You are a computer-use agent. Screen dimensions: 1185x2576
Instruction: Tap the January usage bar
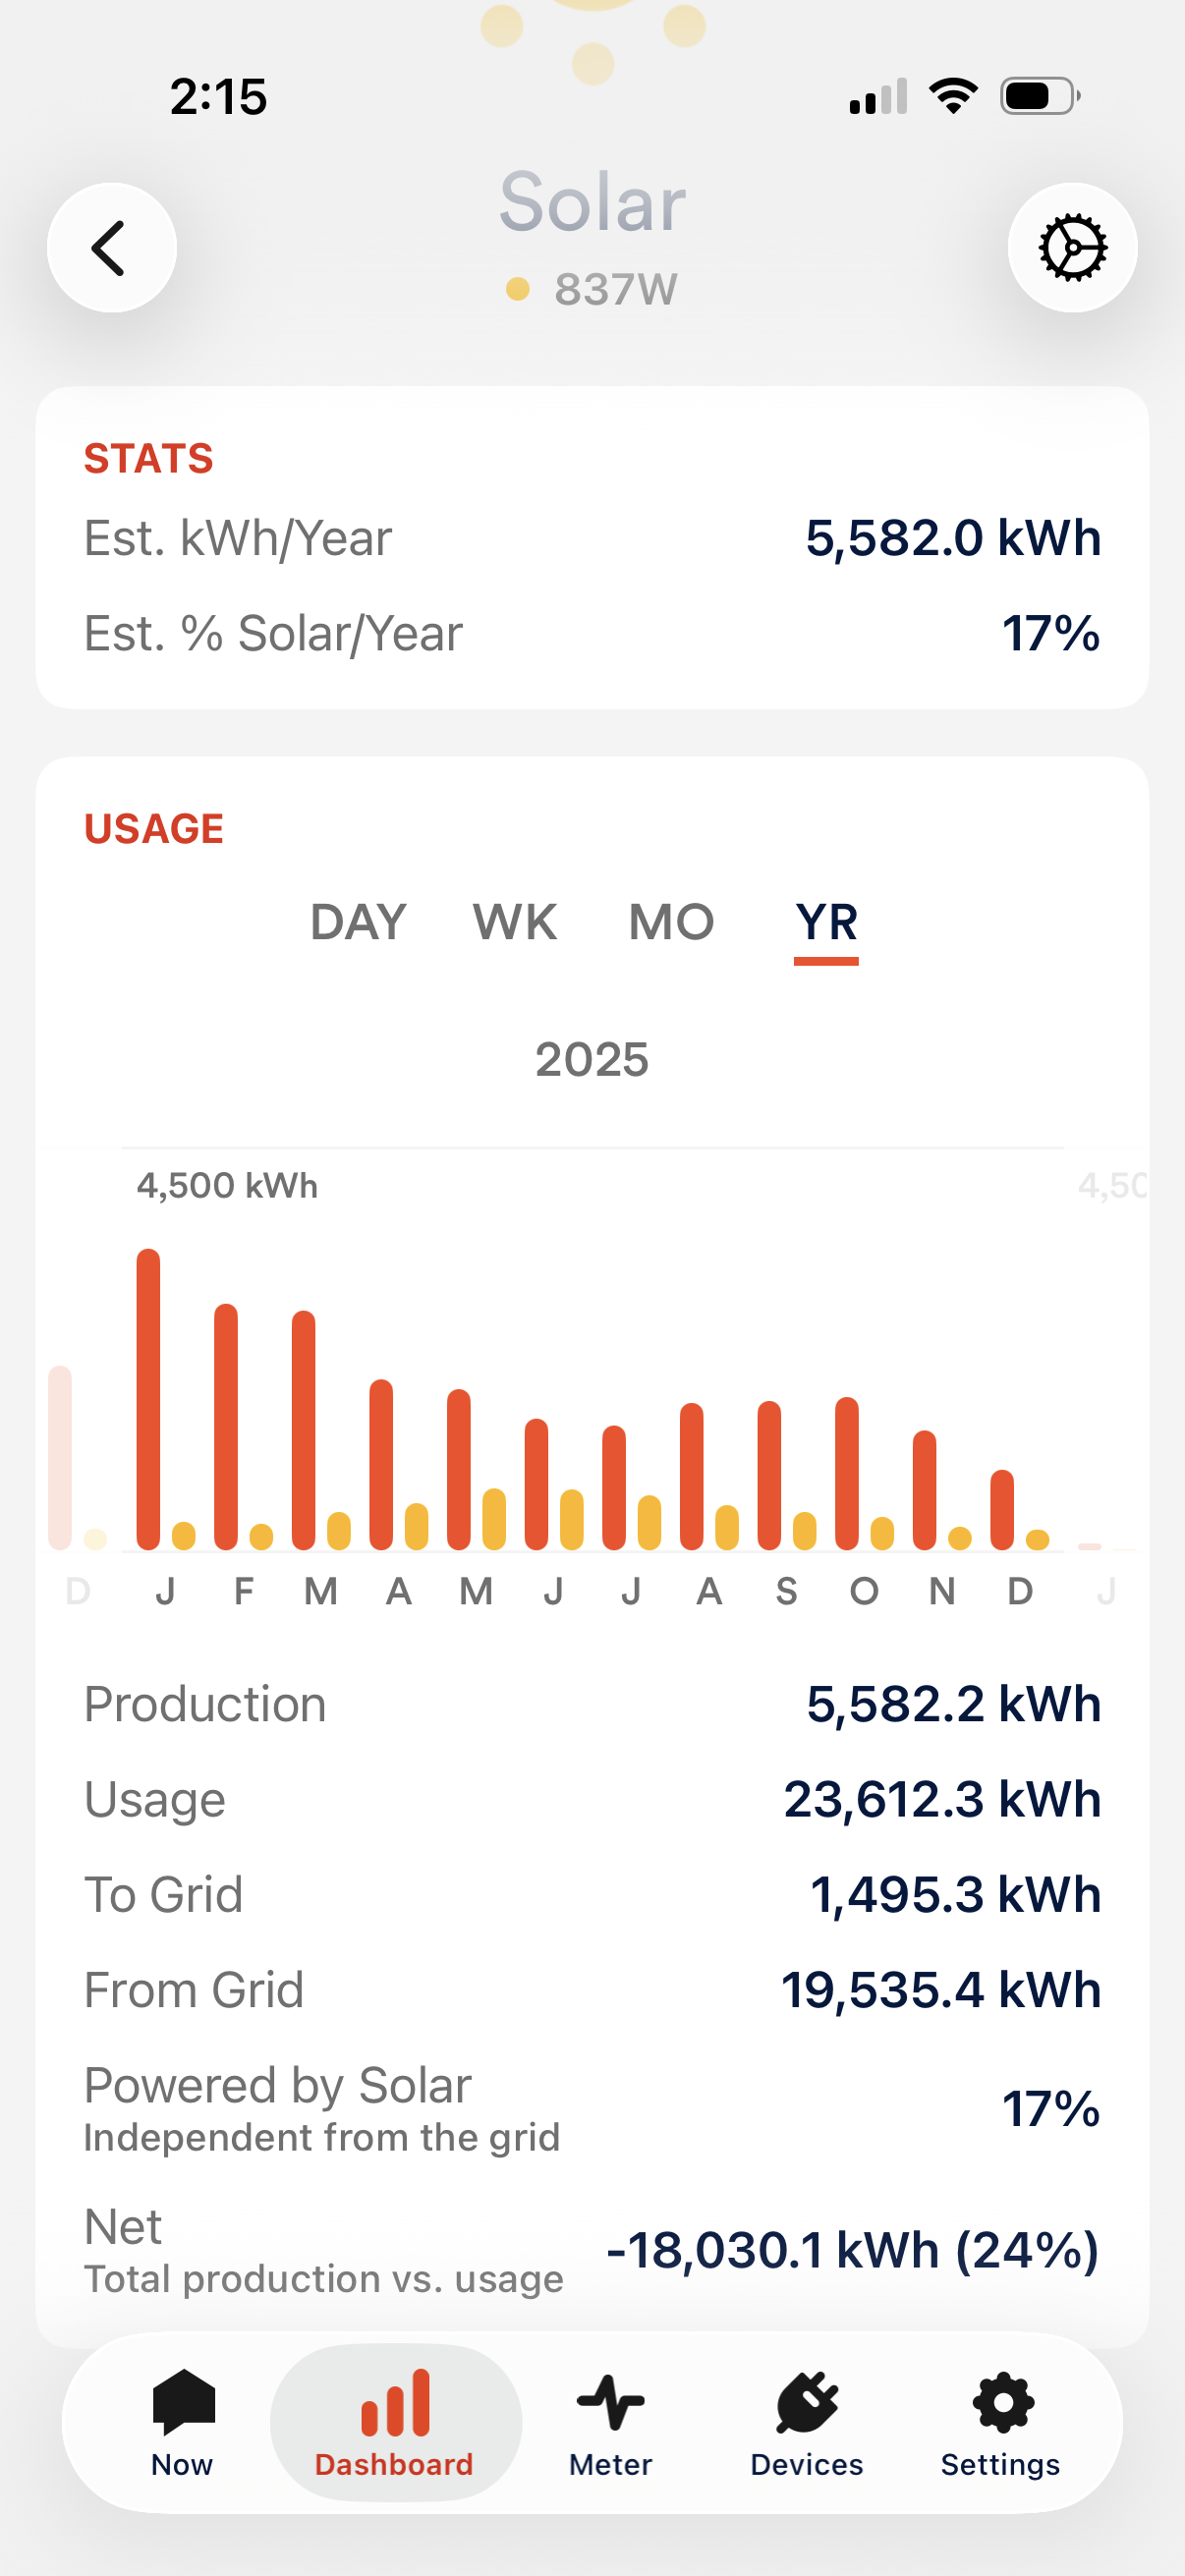148,1400
